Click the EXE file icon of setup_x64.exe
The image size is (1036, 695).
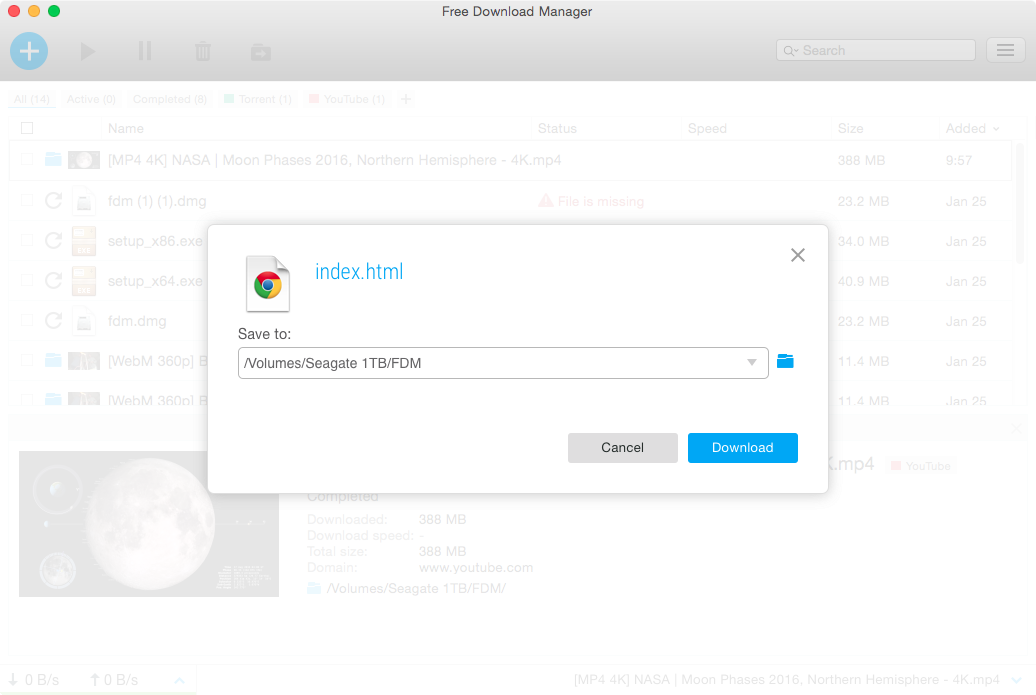[x=84, y=281]
